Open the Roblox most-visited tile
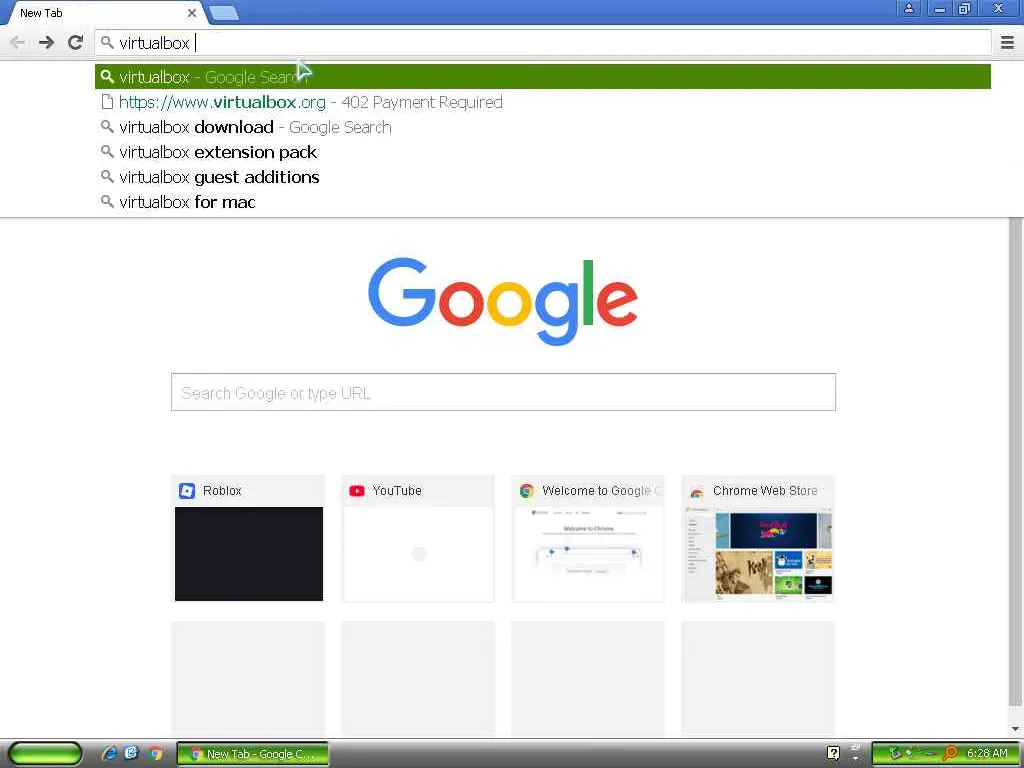 coord(248,539)
